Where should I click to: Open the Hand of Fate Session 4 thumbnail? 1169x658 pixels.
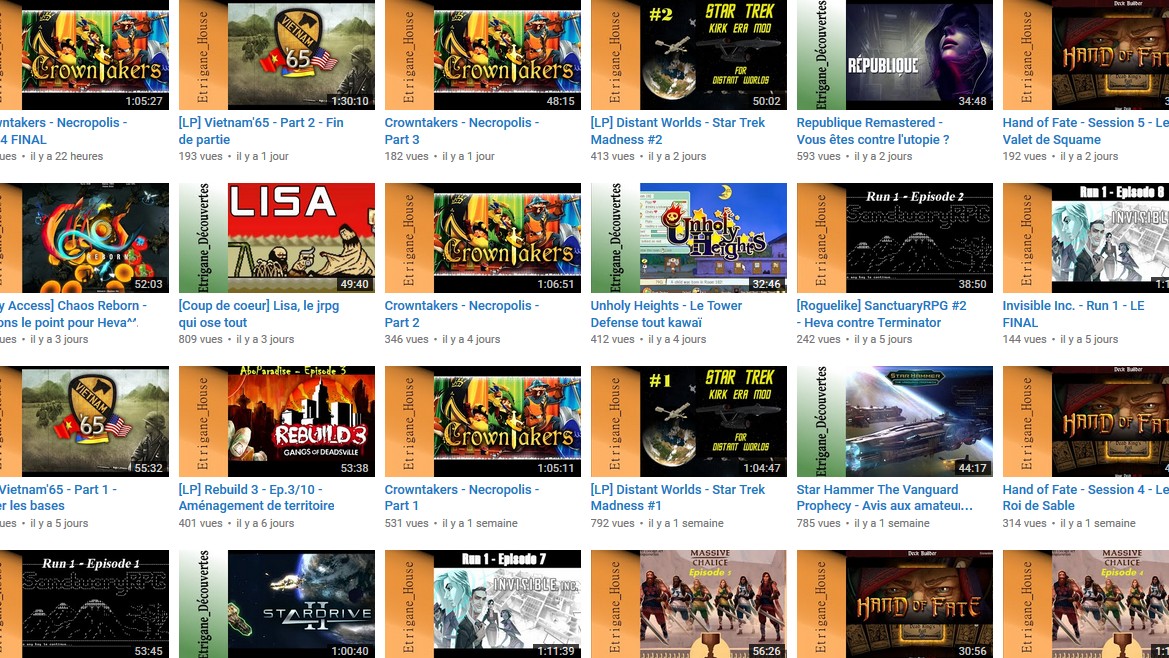pyautogui.click(x=1086, y=421)
